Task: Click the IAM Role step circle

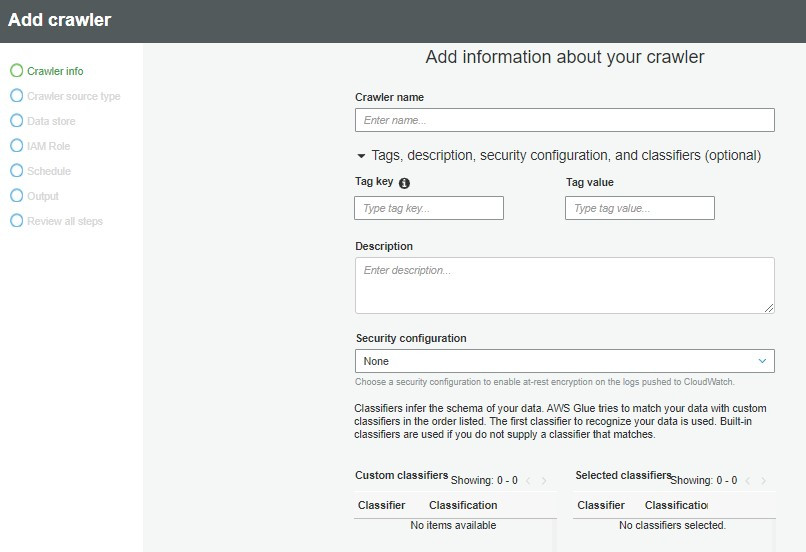Action: click(x=16, y=146)
